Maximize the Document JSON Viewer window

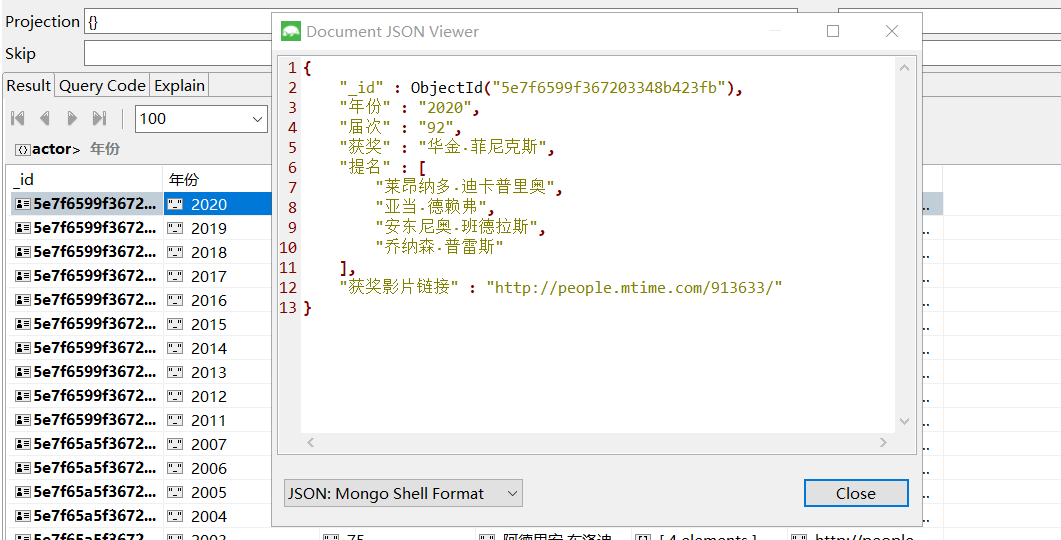[833, 31]
